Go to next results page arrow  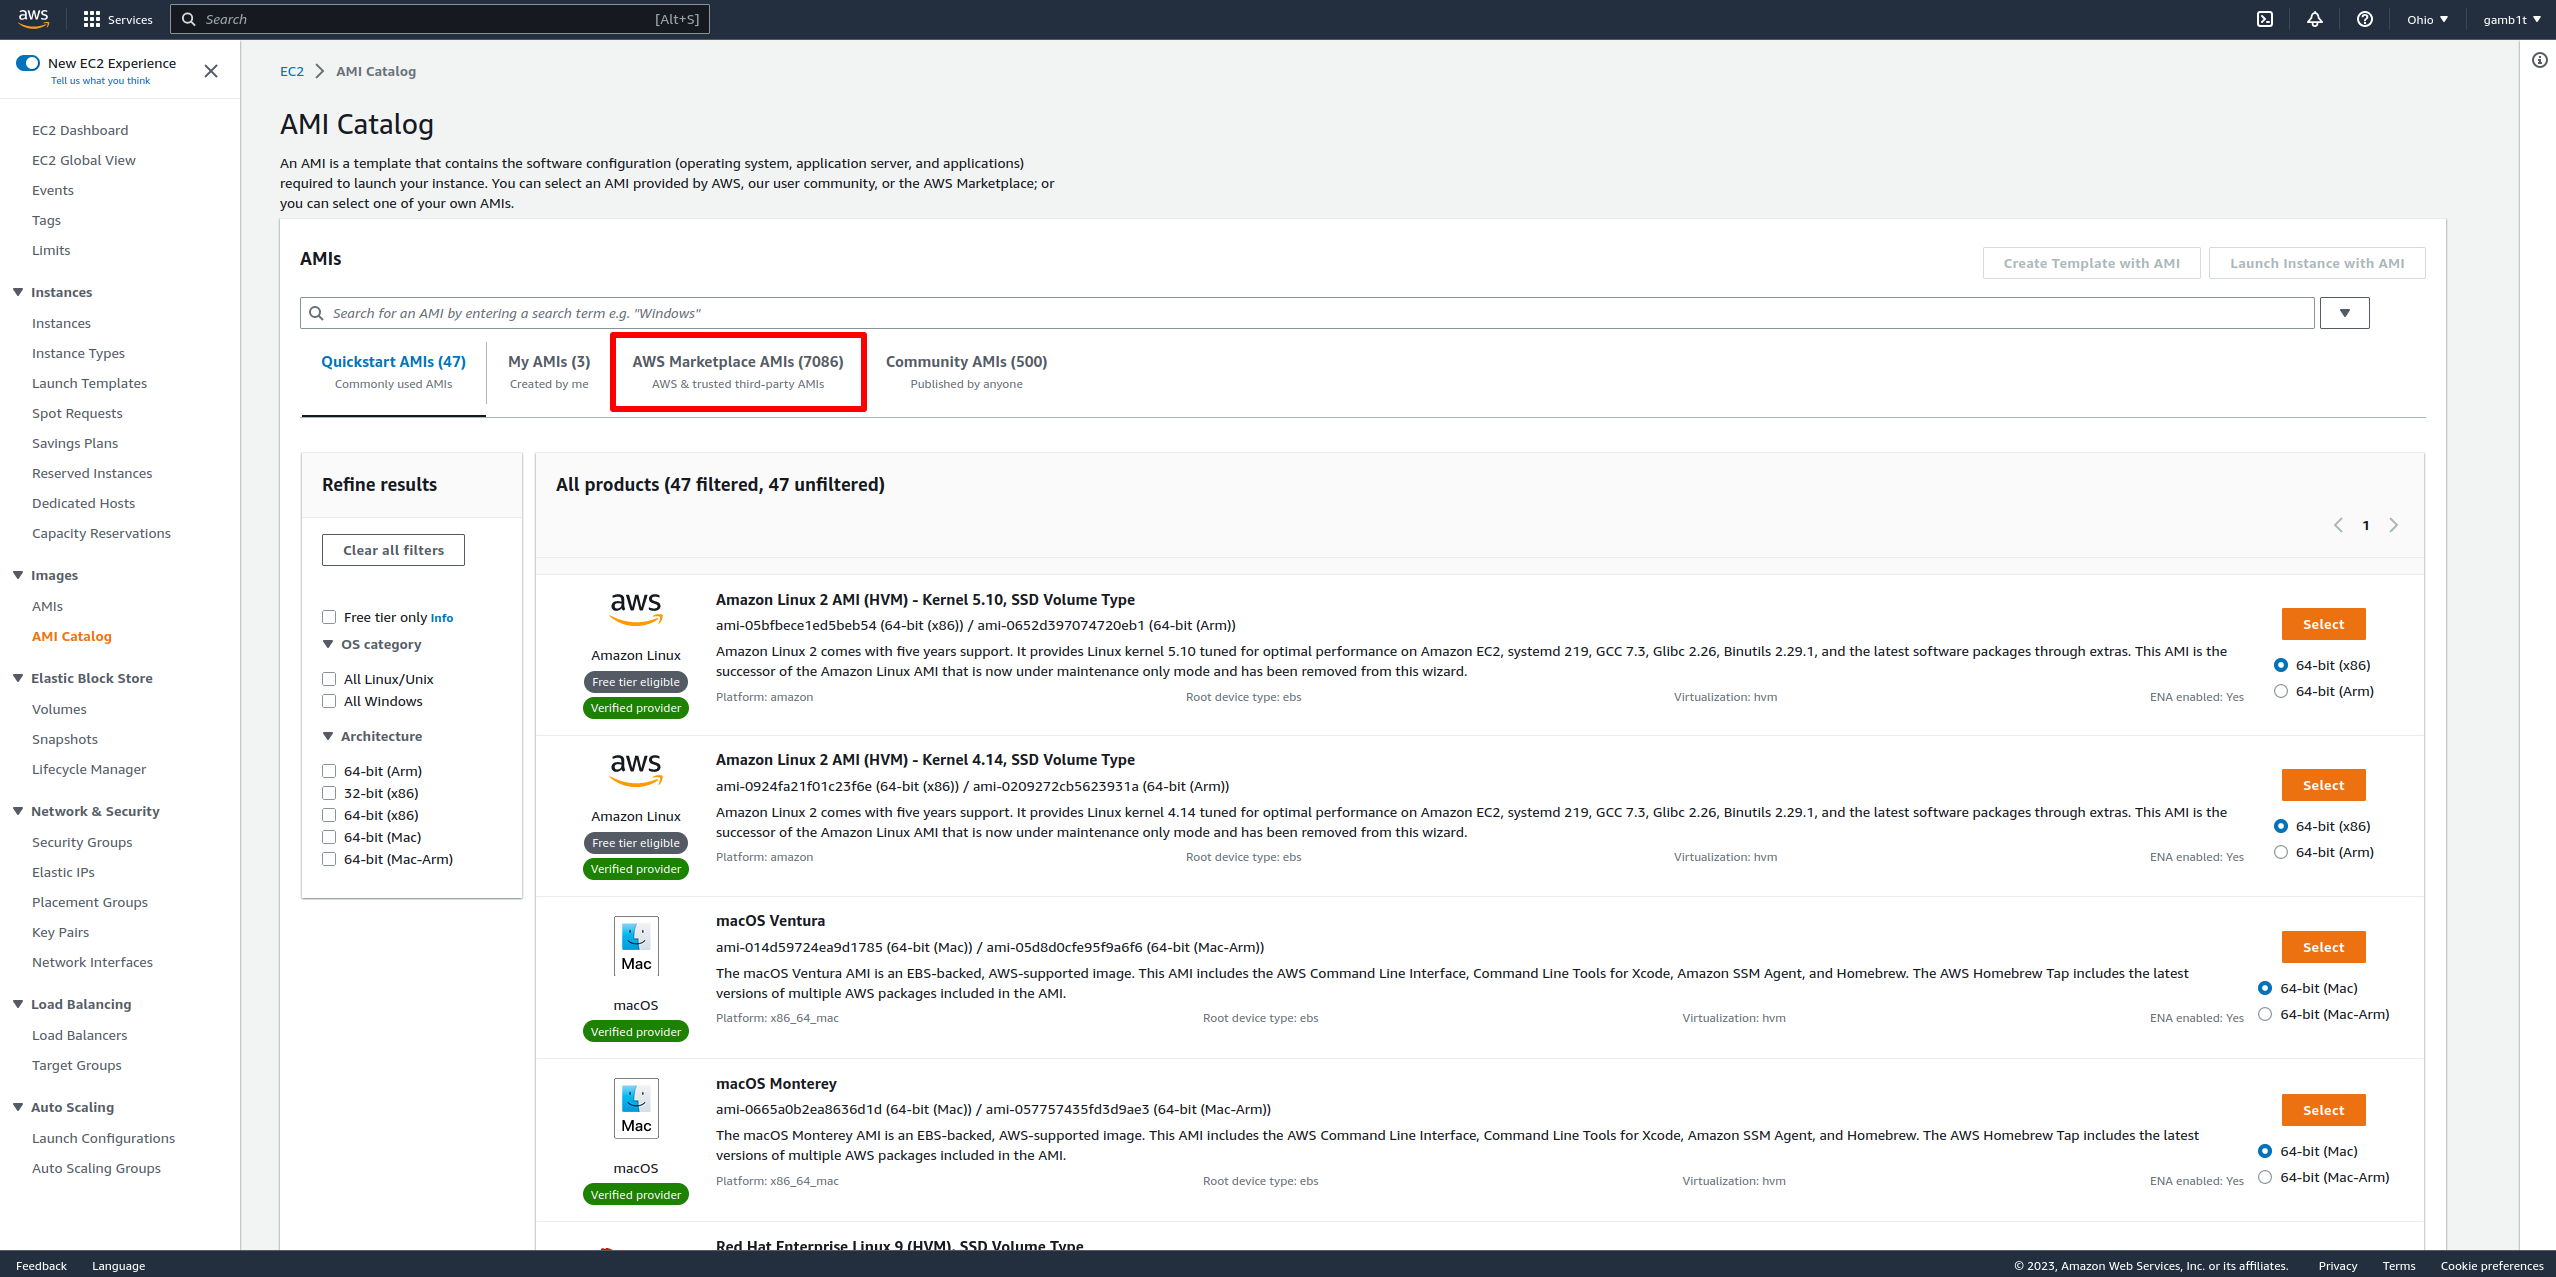2394,525
